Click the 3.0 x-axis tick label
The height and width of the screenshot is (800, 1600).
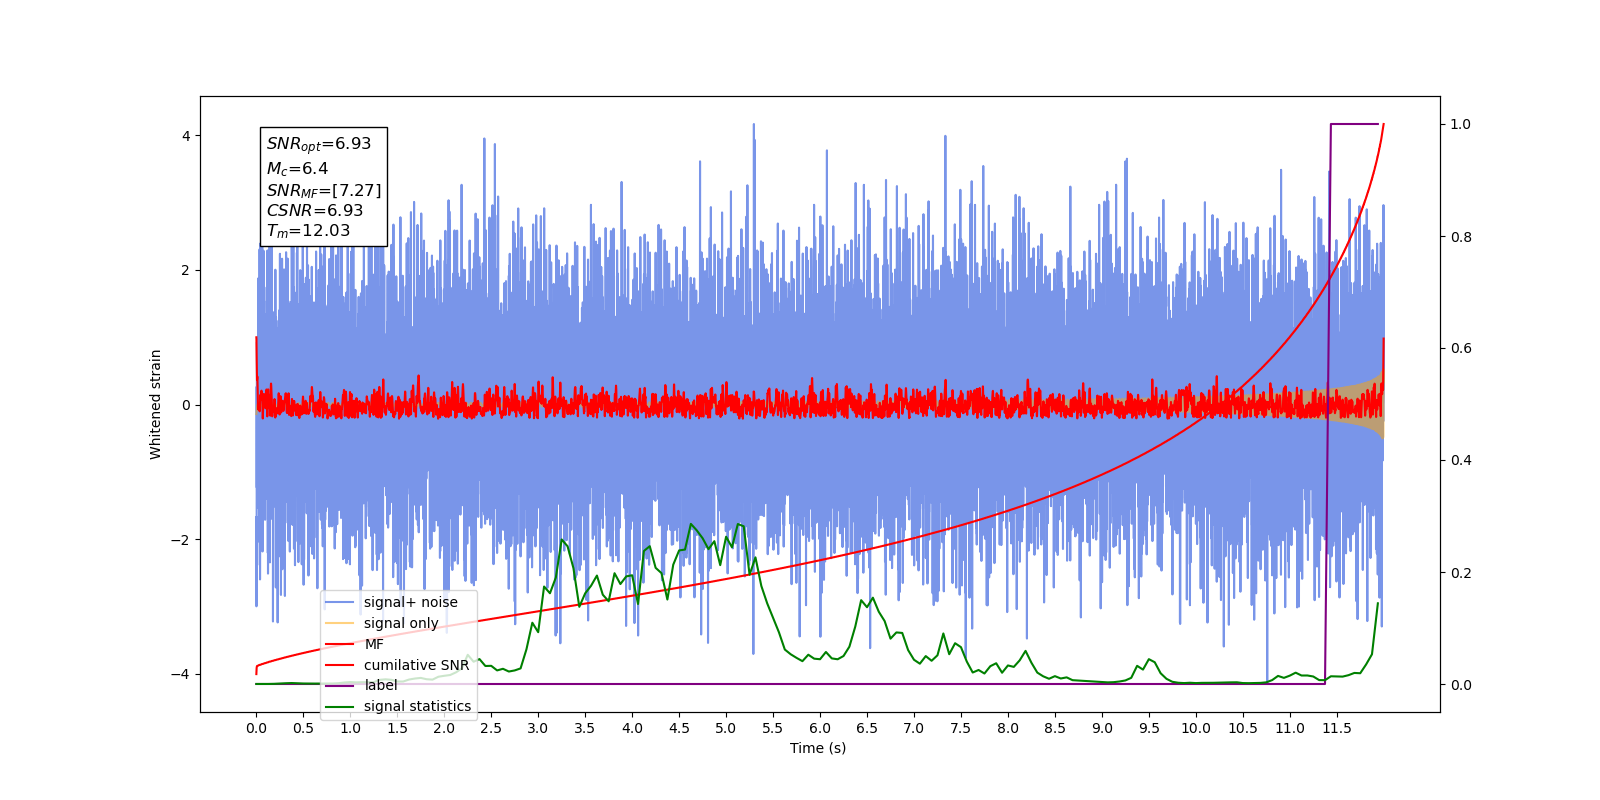[x=538, y=728]
